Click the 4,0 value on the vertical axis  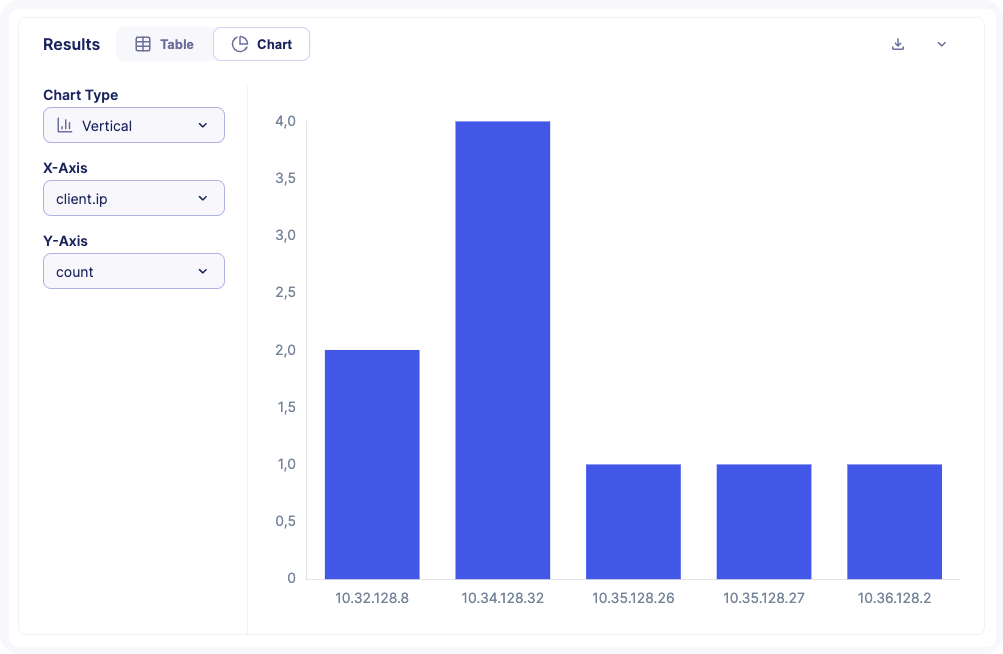[x=285, y=121]
